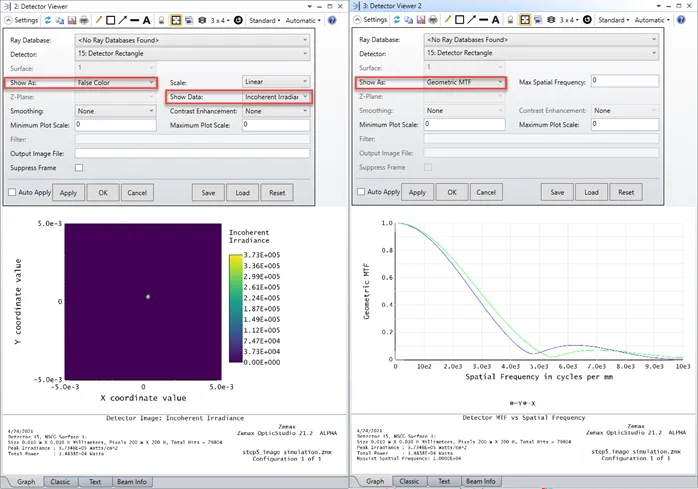Click Reset button in Detector Viewer 2

point(625,191)
